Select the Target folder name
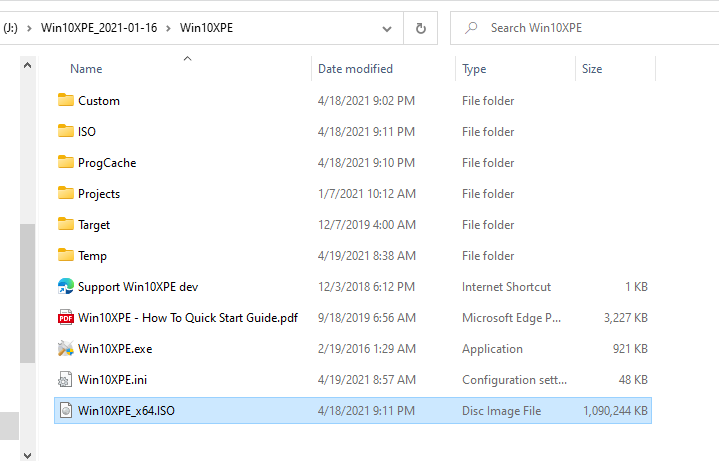The width and height of the screenshot is (719, 461). [x=94, y=225]
